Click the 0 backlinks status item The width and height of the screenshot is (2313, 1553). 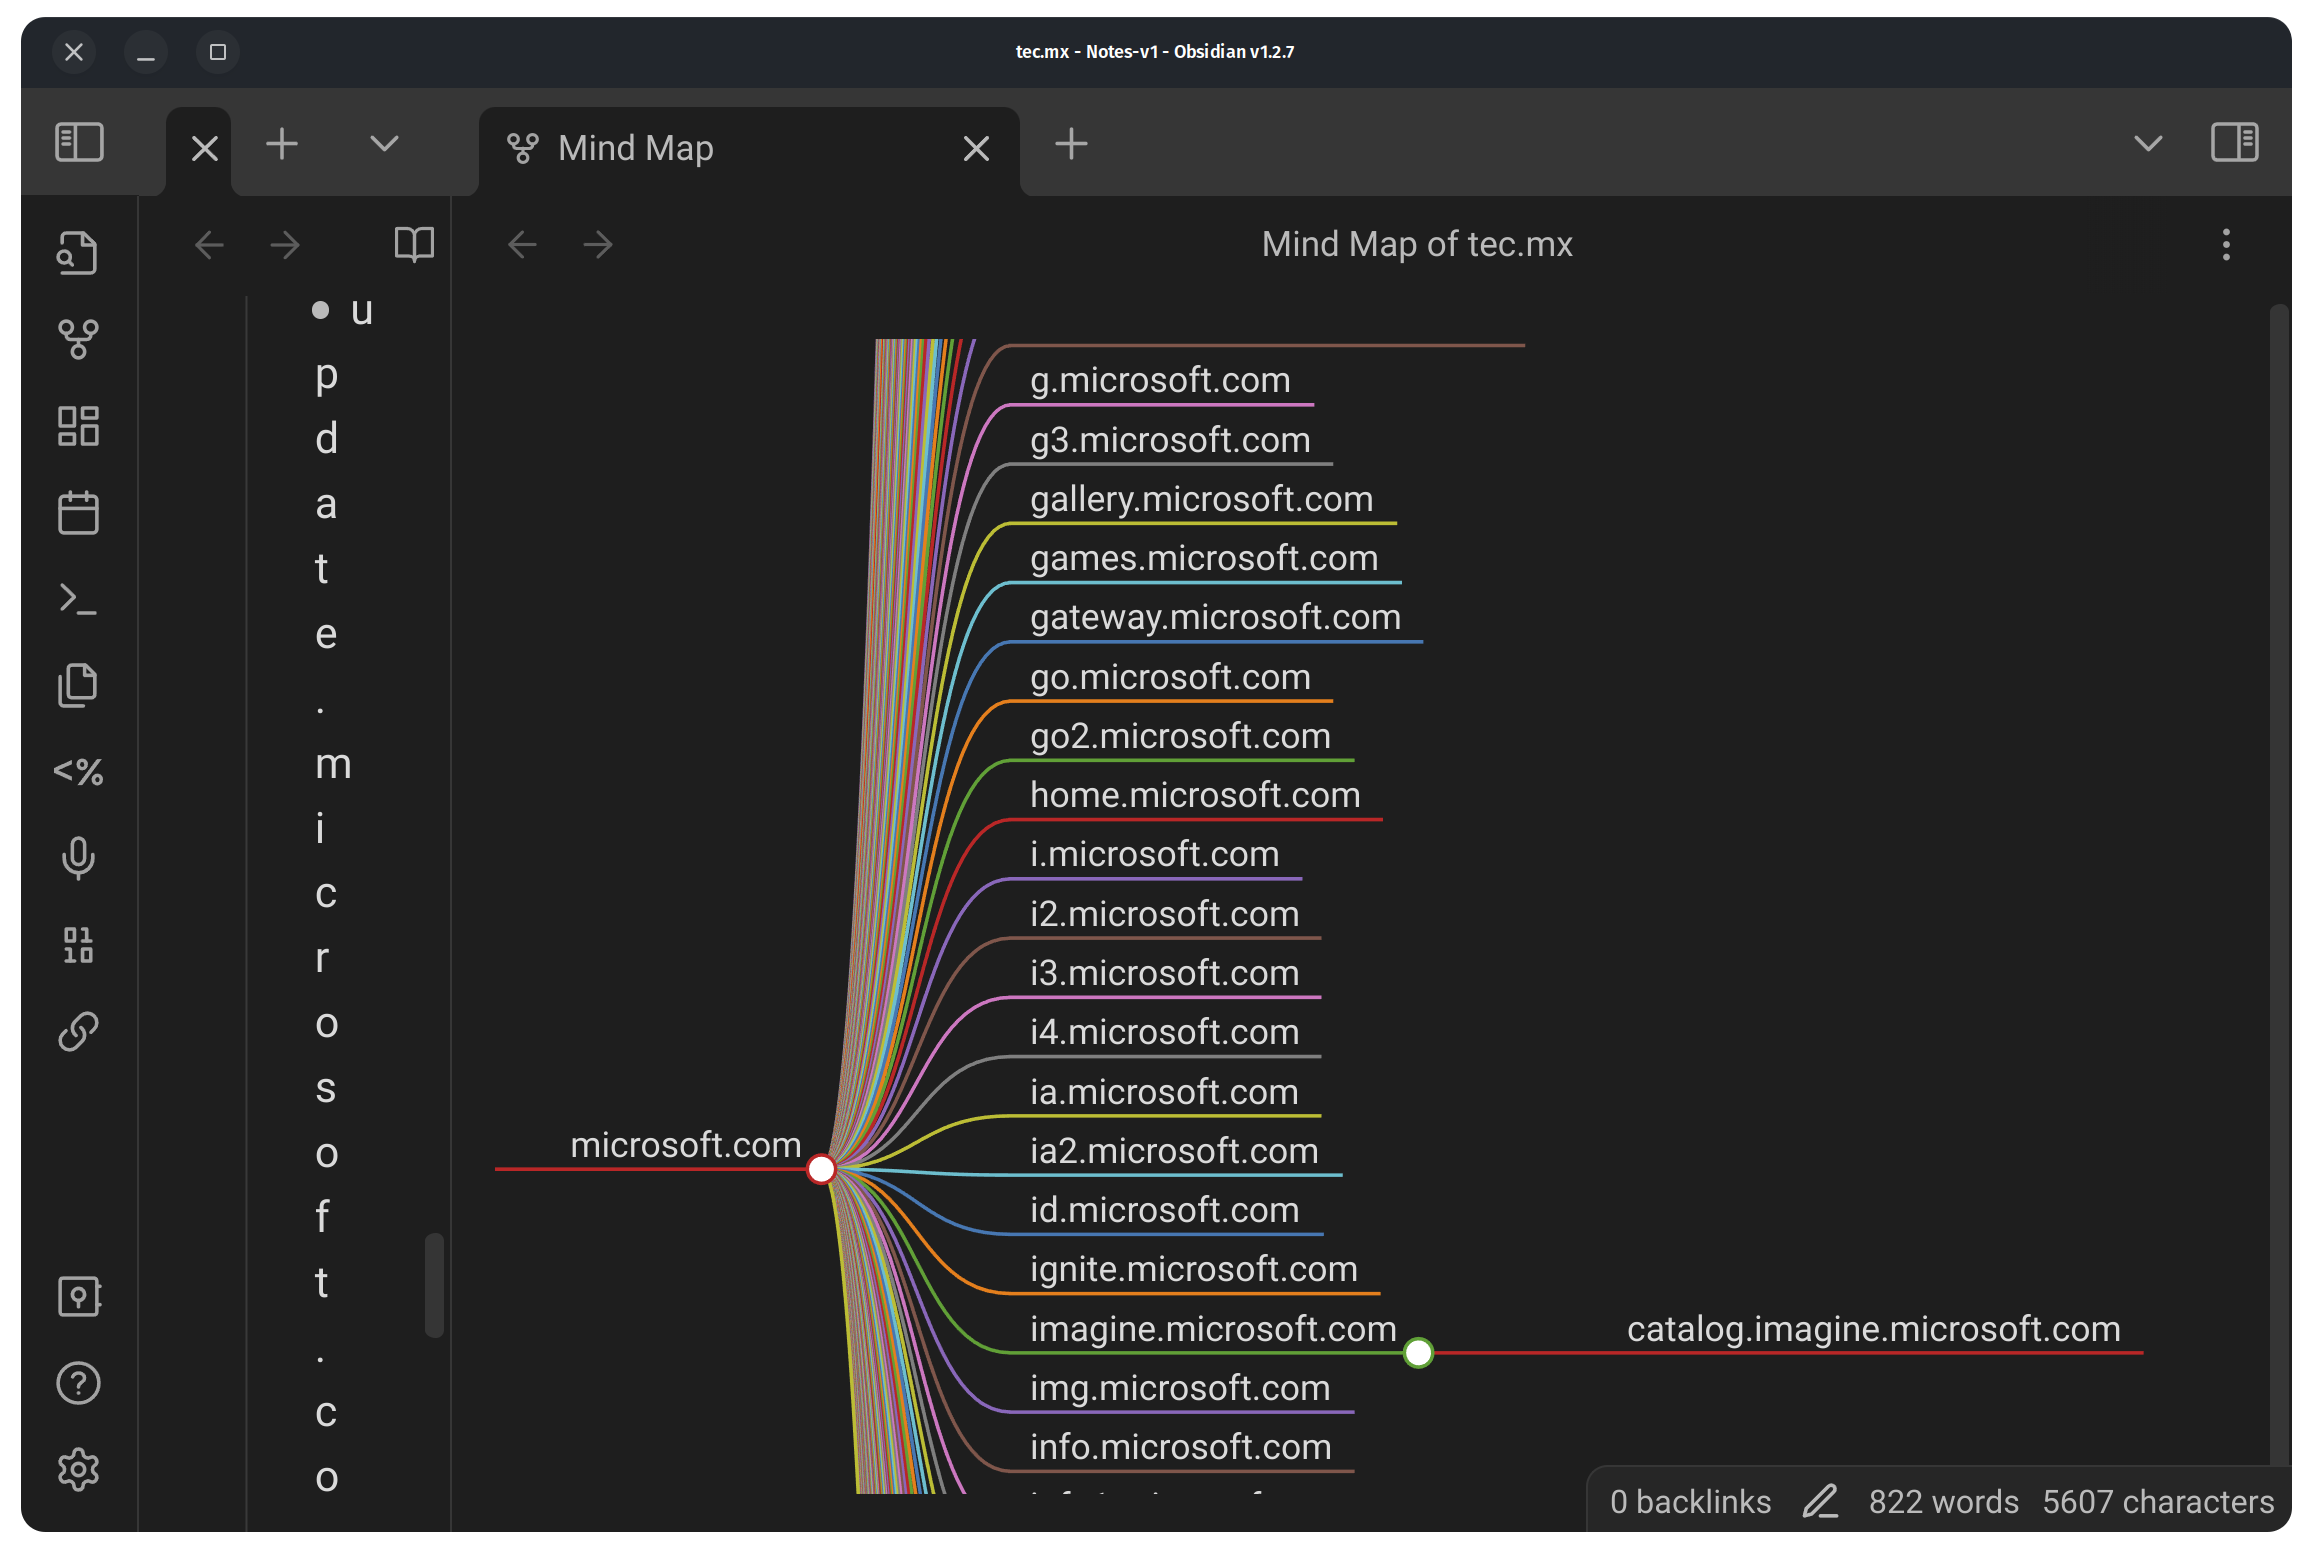pyautogui.click(x=1690, y=1501)
